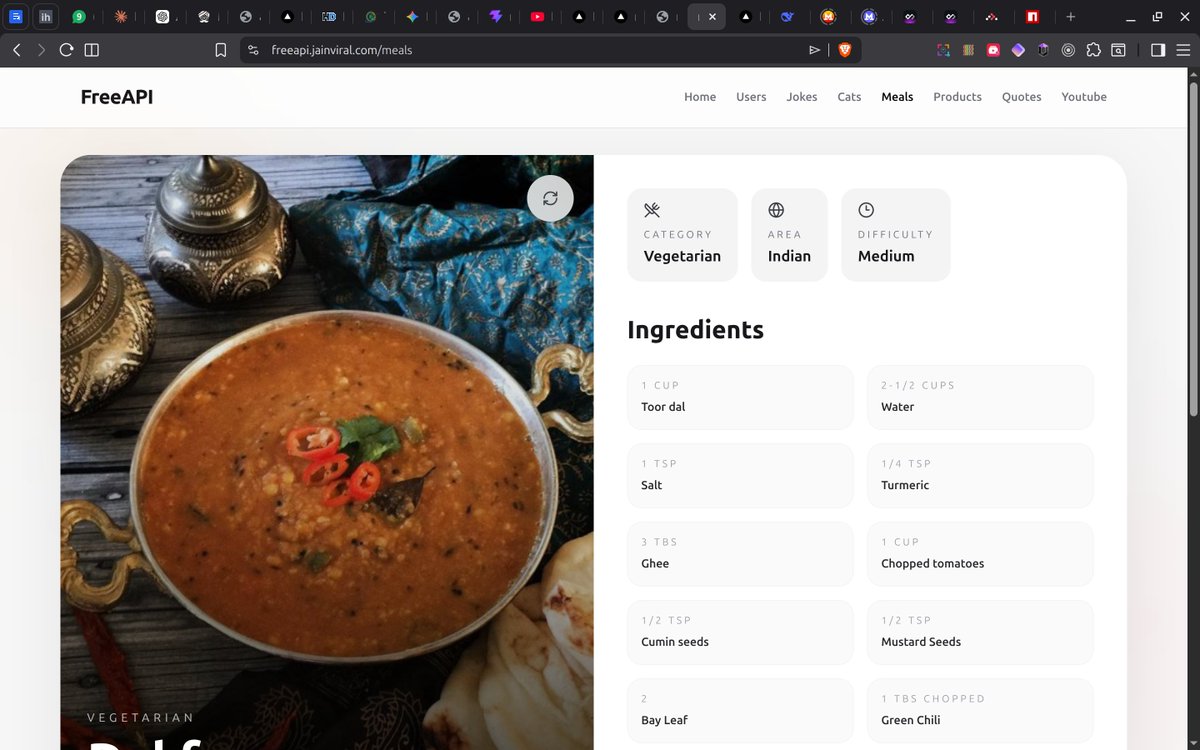Click the Indian area card

(x=789, y=235)
